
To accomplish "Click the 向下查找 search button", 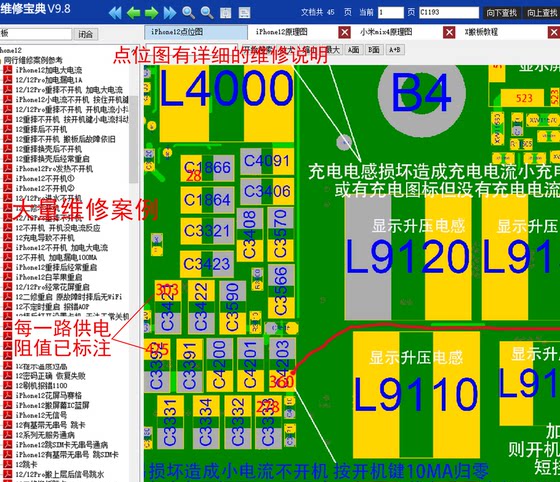I will pos(501,13).
